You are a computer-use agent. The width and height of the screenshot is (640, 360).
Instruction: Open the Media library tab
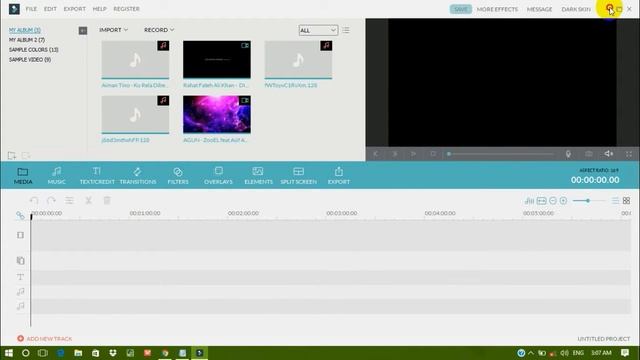click(23, 176)
